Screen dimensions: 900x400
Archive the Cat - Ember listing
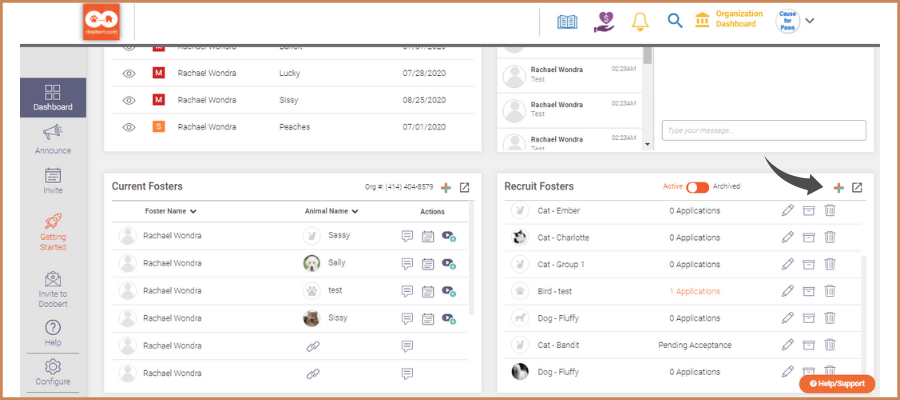click(808, 211)
